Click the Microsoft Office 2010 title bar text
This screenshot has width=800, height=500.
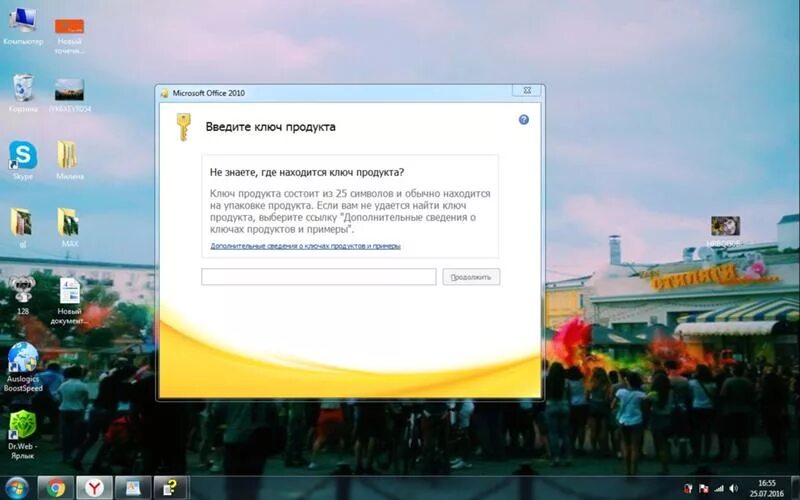[x=208, y=93]
